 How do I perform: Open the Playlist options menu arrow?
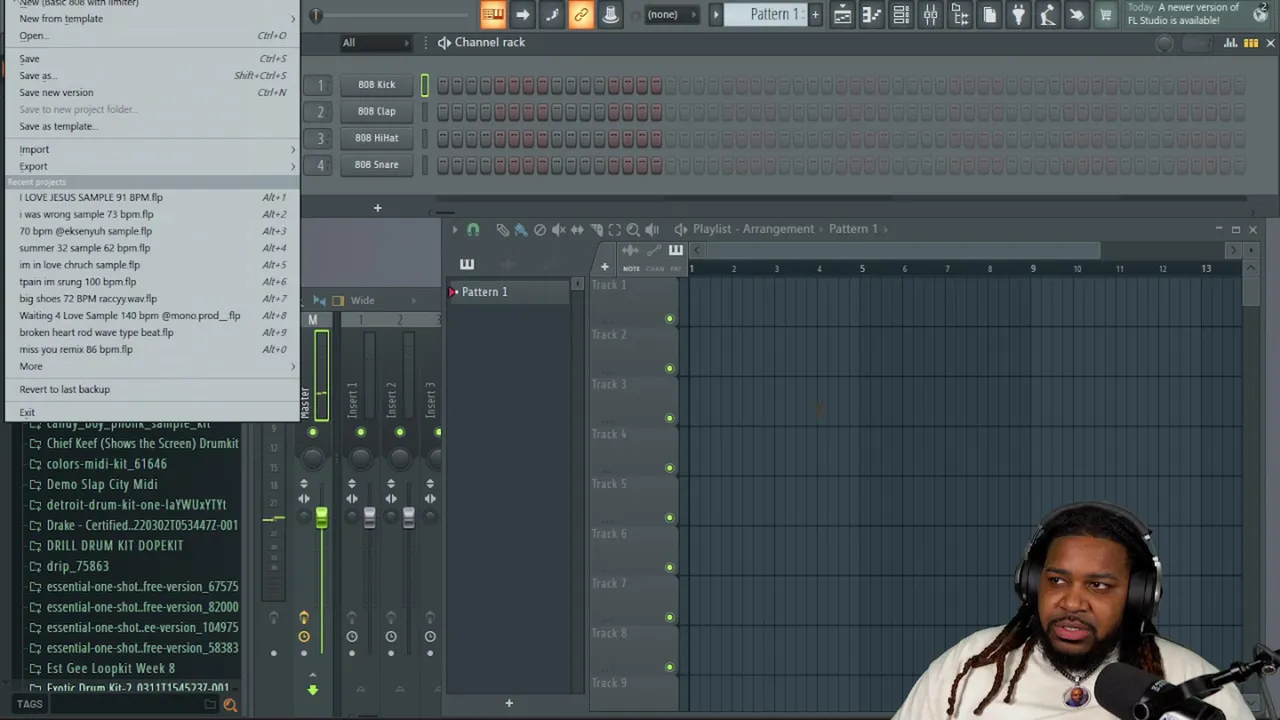455,229
